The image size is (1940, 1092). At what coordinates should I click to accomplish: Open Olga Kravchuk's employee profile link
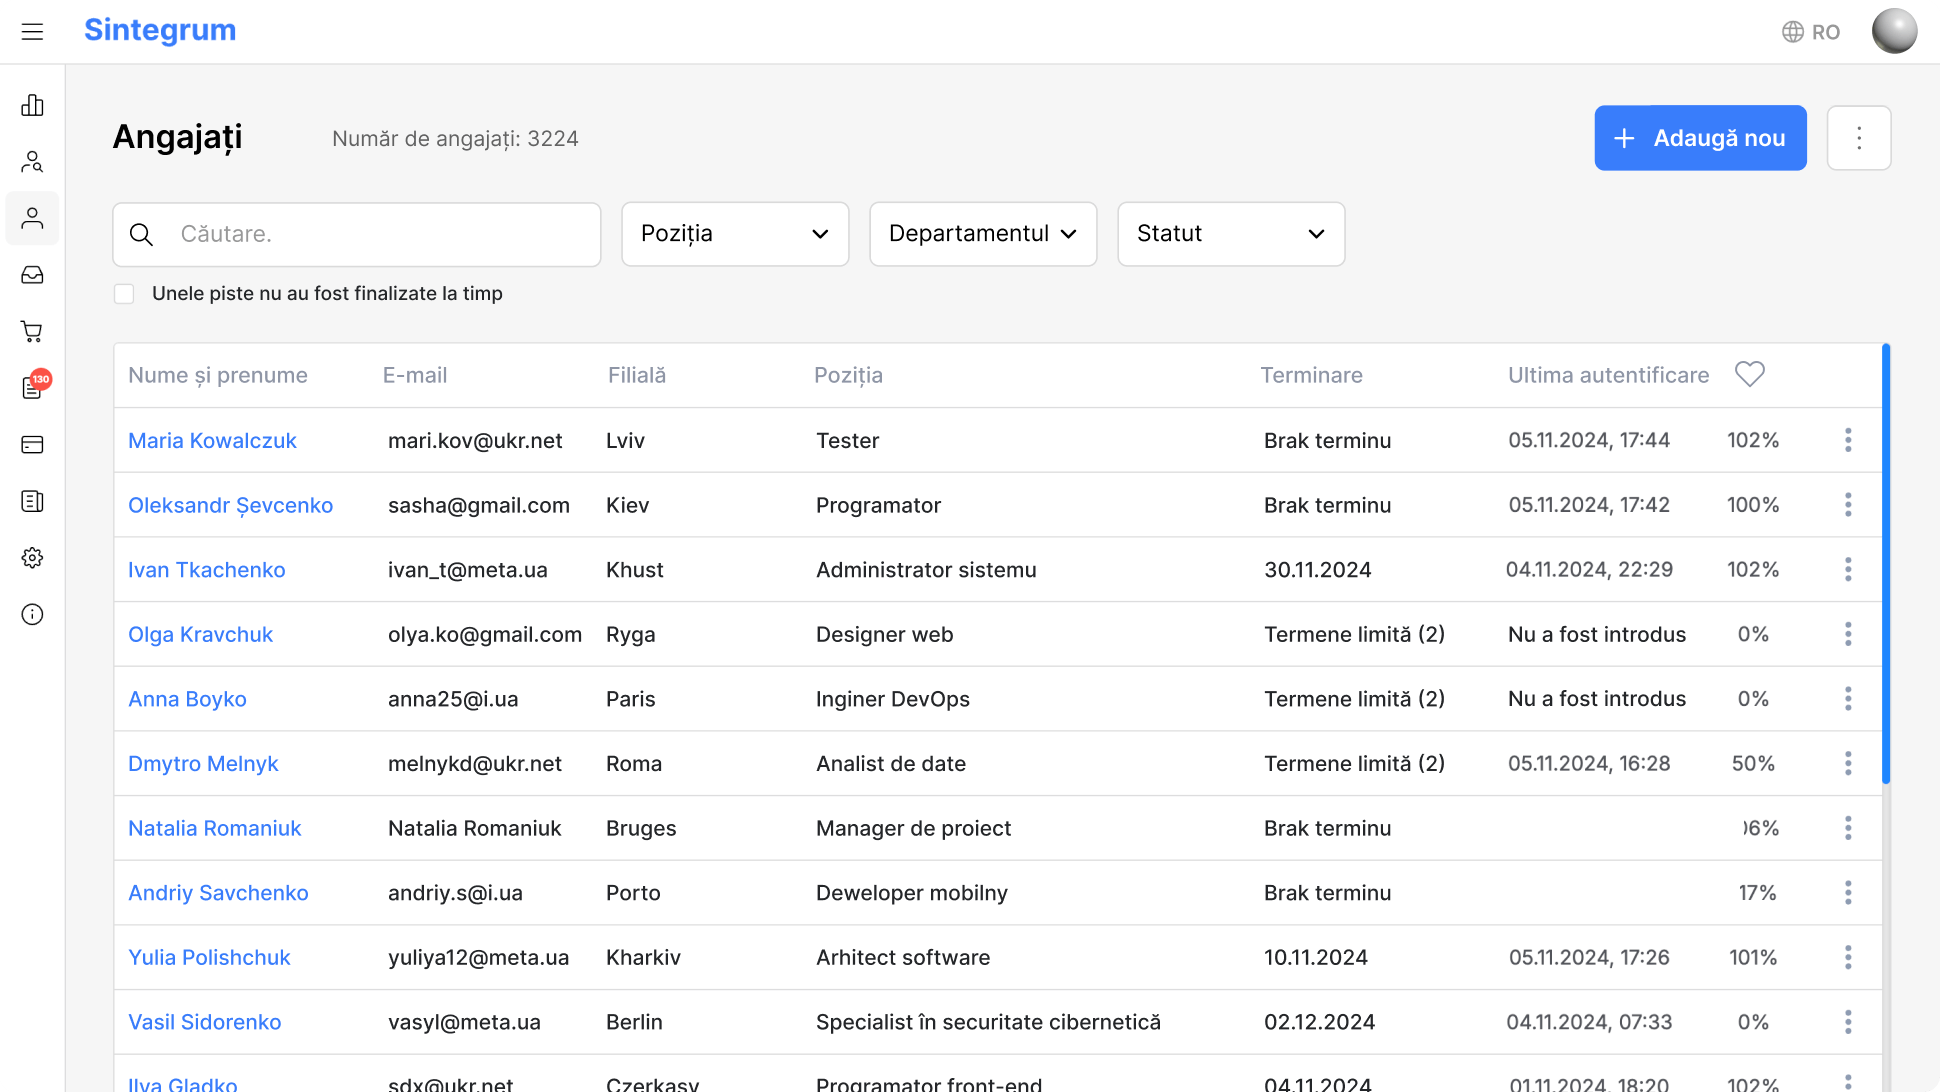[200, 635]
